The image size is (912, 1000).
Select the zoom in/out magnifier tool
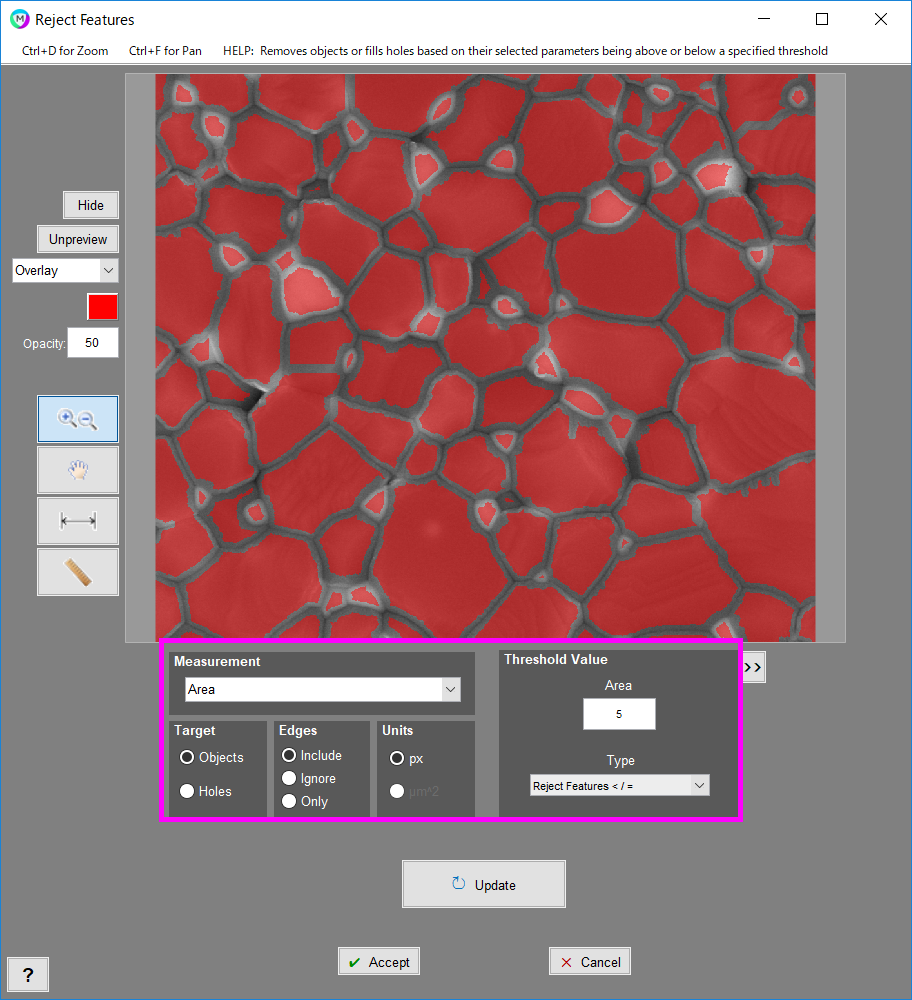tap(78, 419)
